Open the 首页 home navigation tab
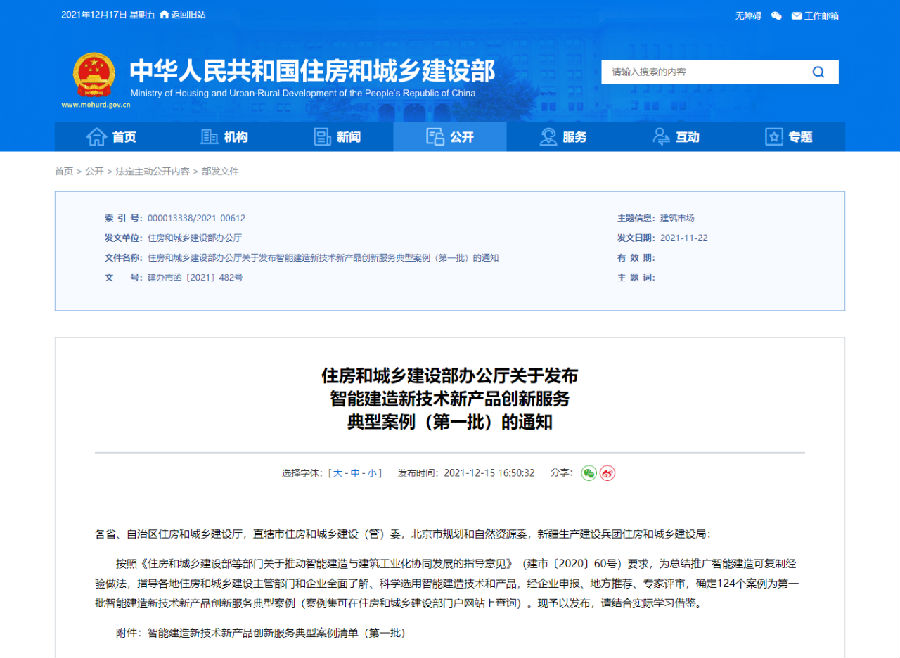 coord(111,137)
